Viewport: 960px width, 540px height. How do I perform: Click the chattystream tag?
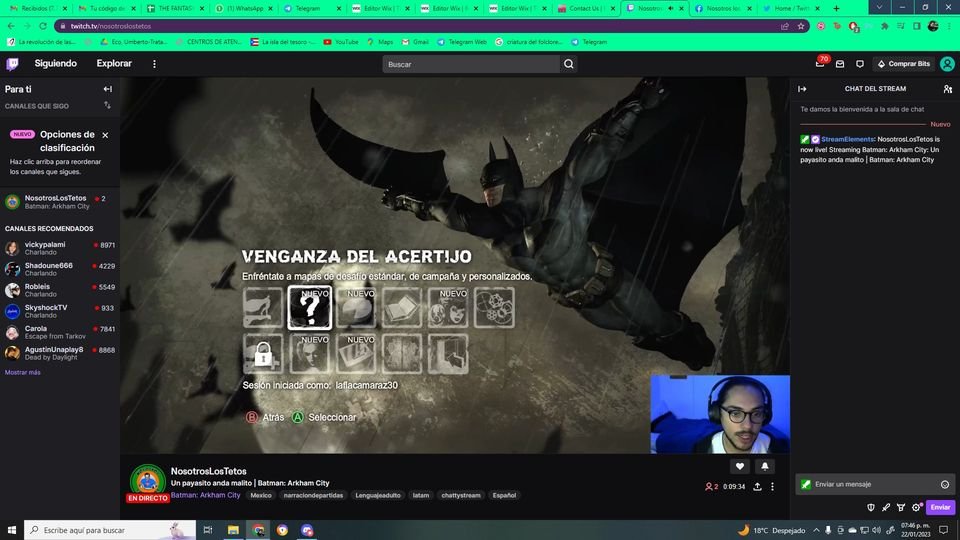tap(461, 495)
